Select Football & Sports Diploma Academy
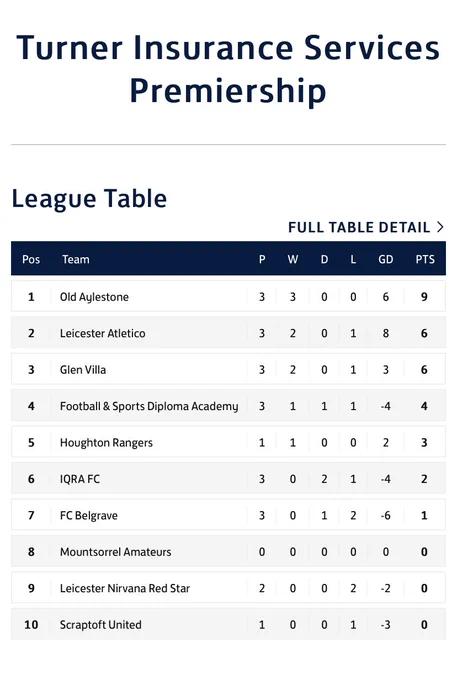The width and height of the screenshot is (457, 680). [x=149, y=406]
